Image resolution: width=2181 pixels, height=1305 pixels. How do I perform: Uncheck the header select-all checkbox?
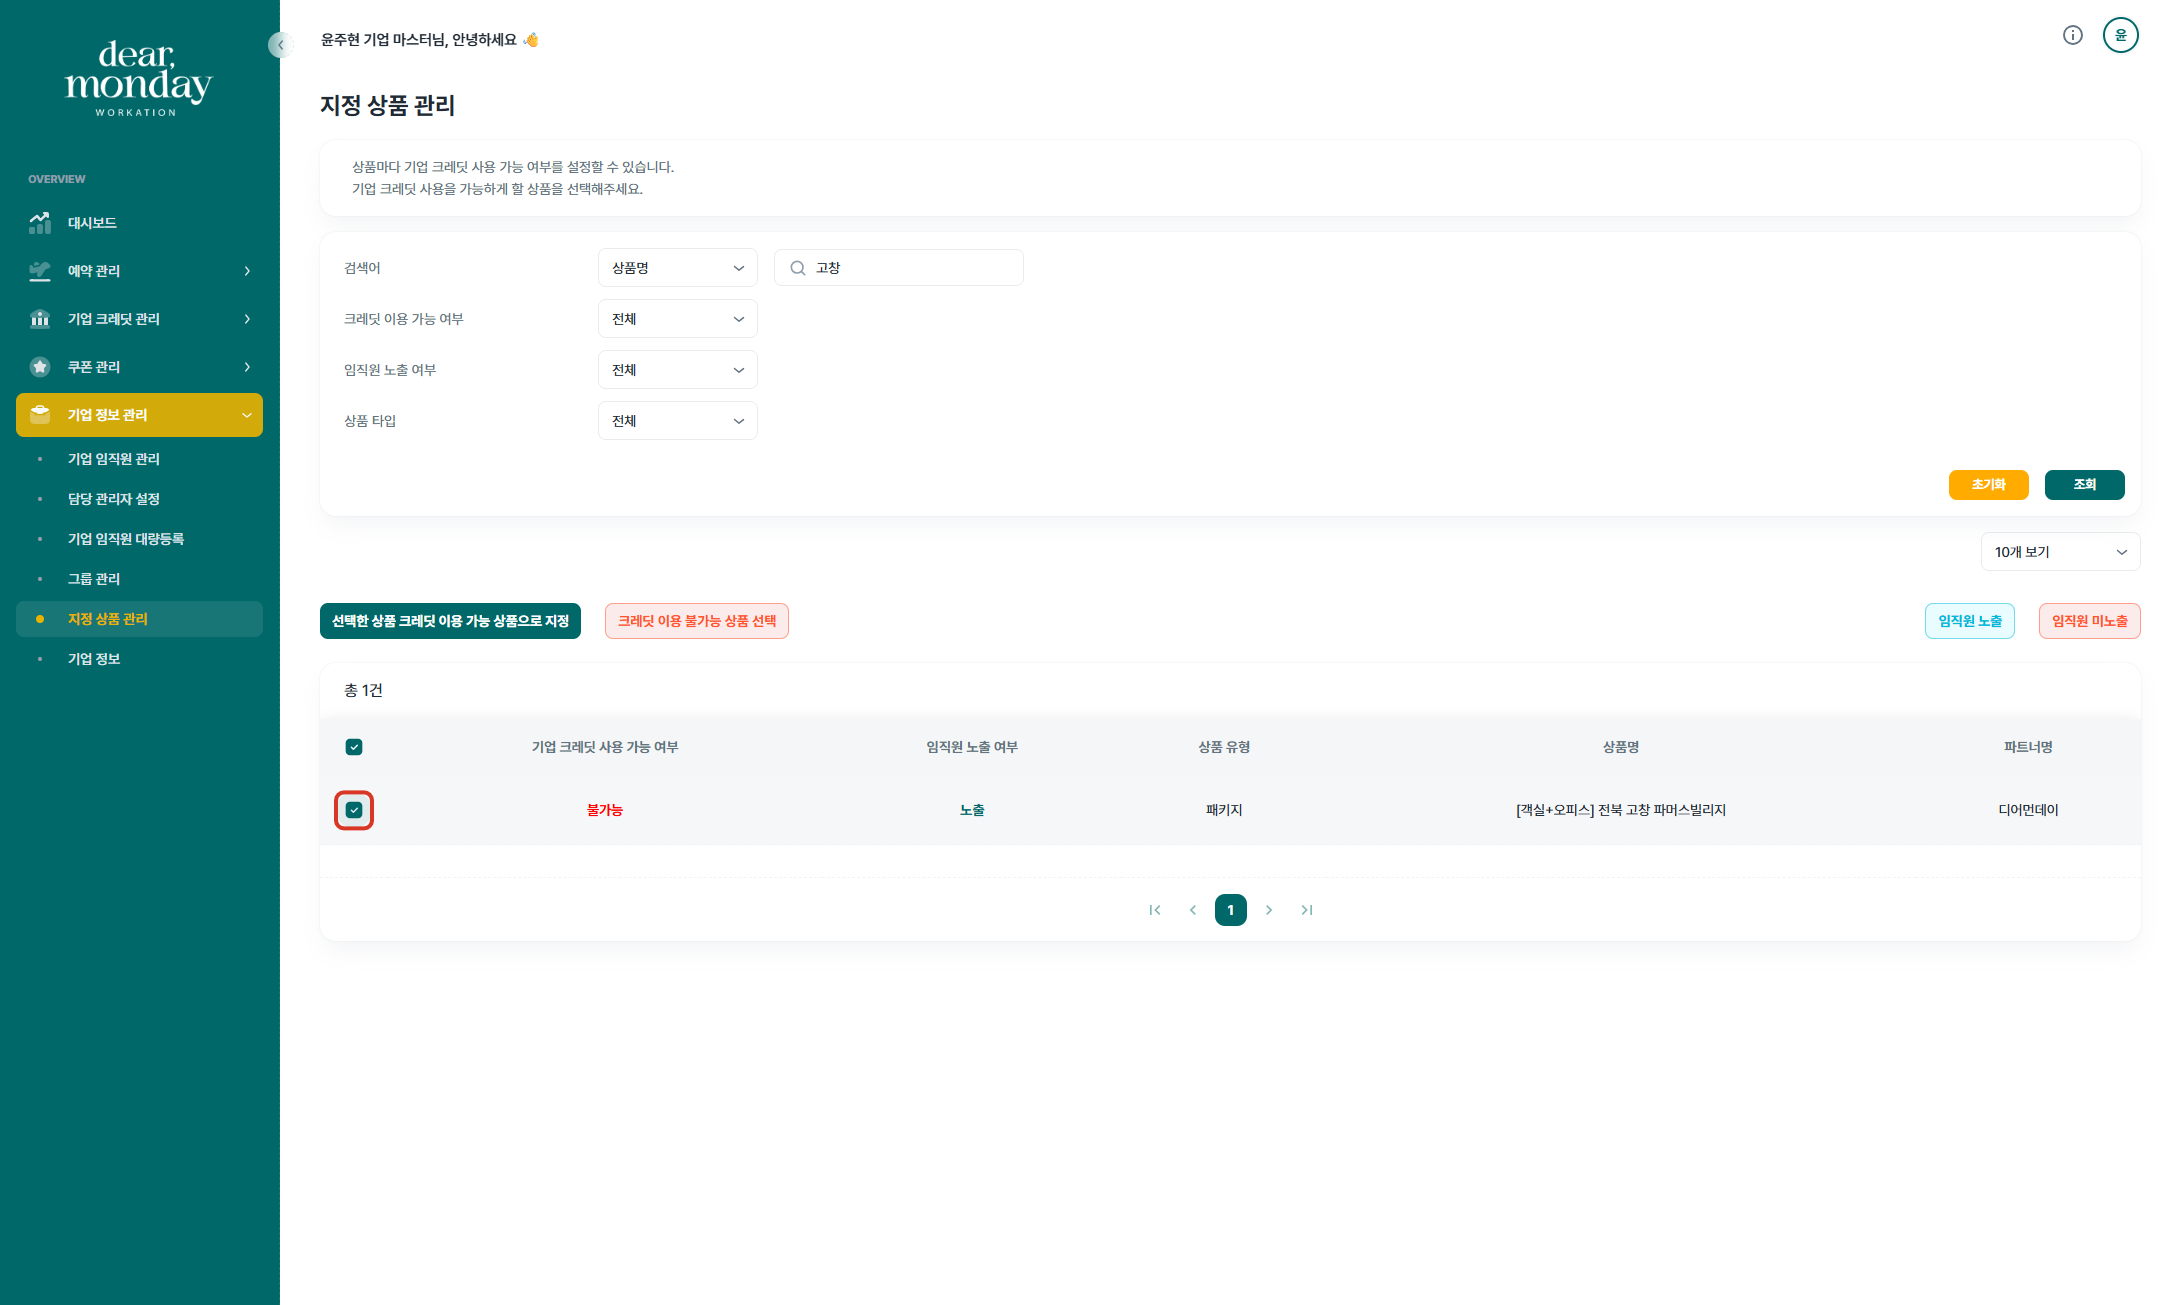(x=354, y=747)
